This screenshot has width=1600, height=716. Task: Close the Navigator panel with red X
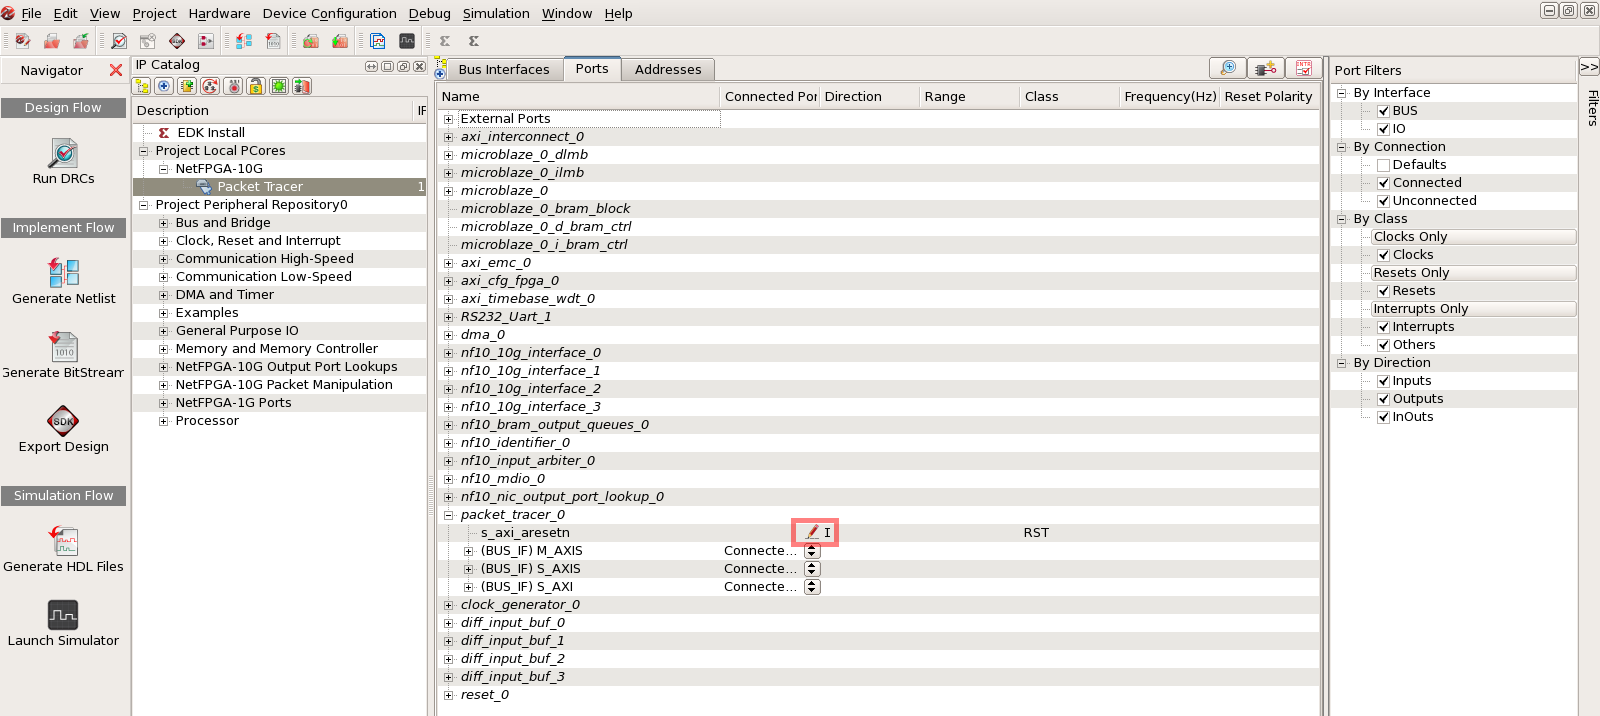click(116, 70)
